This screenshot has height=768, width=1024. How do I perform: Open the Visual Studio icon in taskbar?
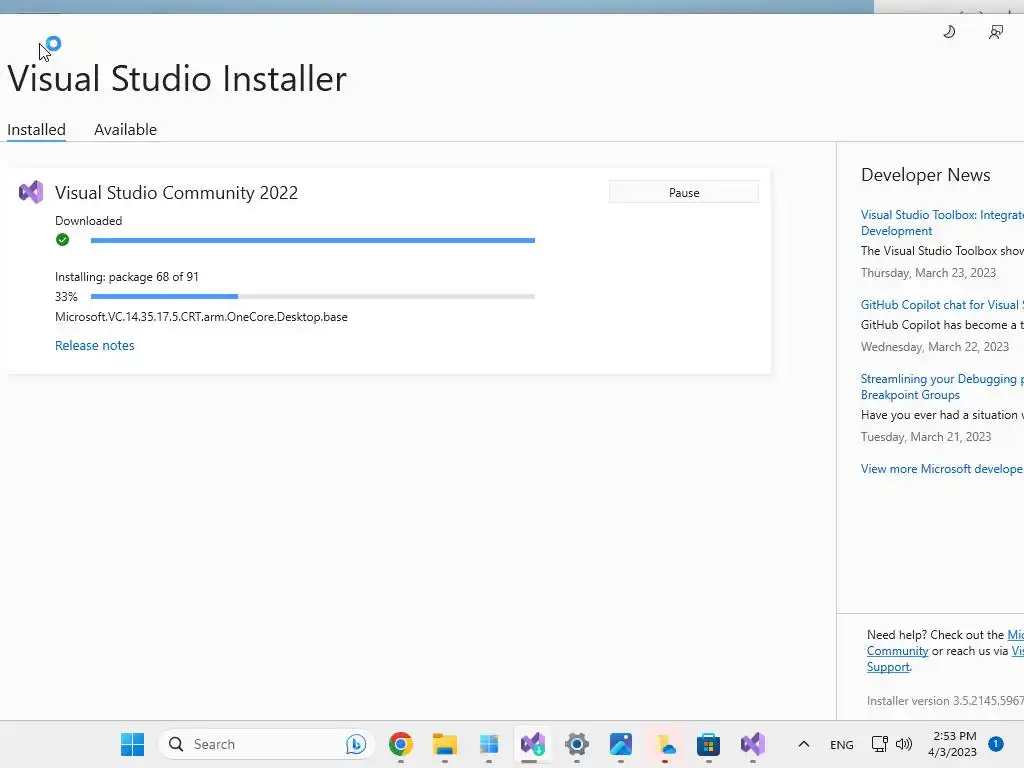click(x=752, y=744)
